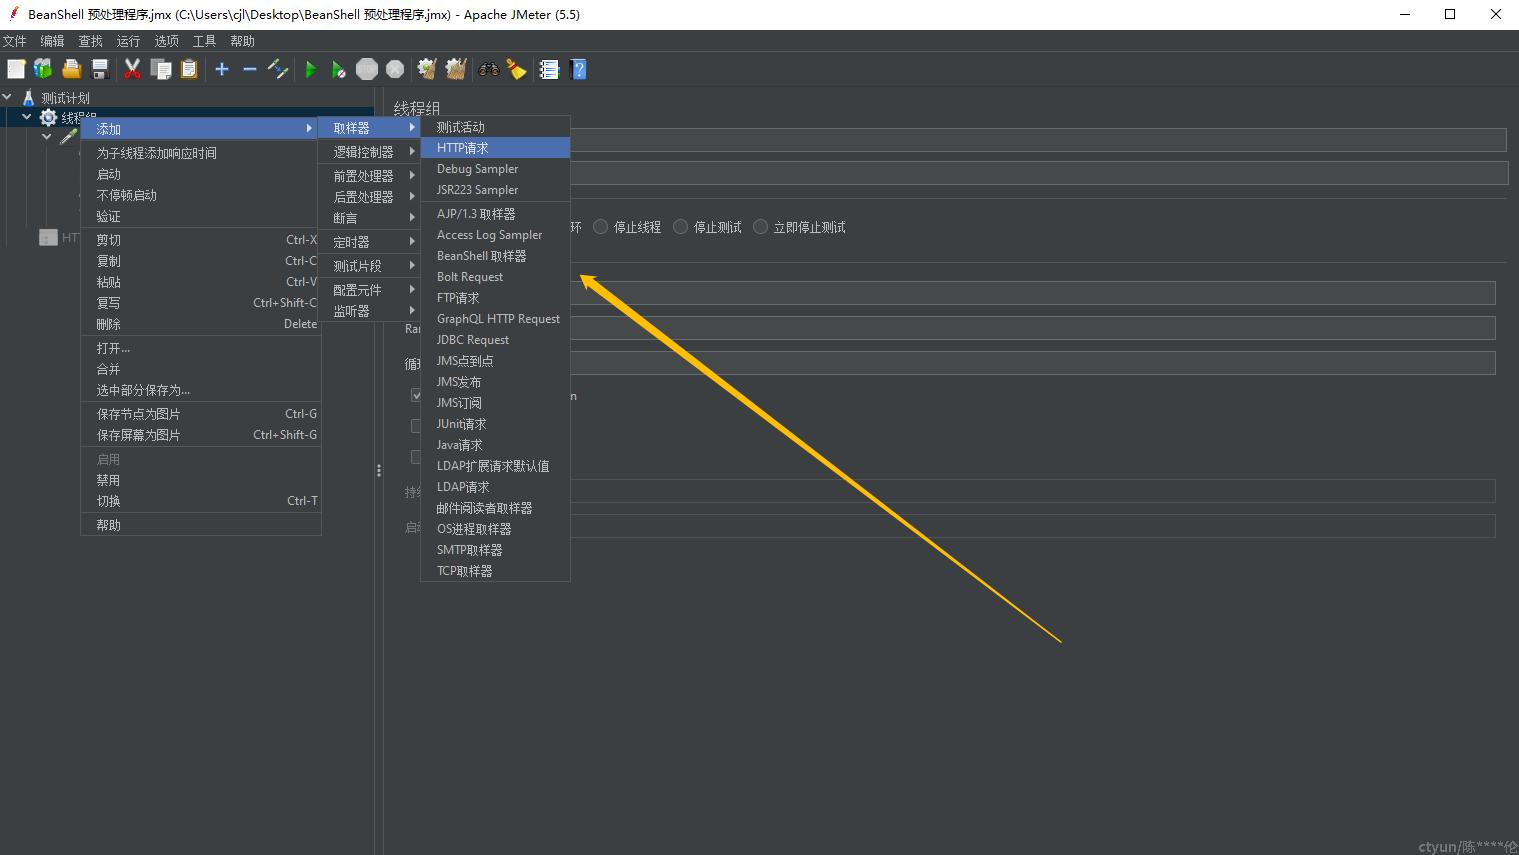Click the thread group comments input field
This screenshot has height=855, width=1519.
click(x=1038, y=173)
